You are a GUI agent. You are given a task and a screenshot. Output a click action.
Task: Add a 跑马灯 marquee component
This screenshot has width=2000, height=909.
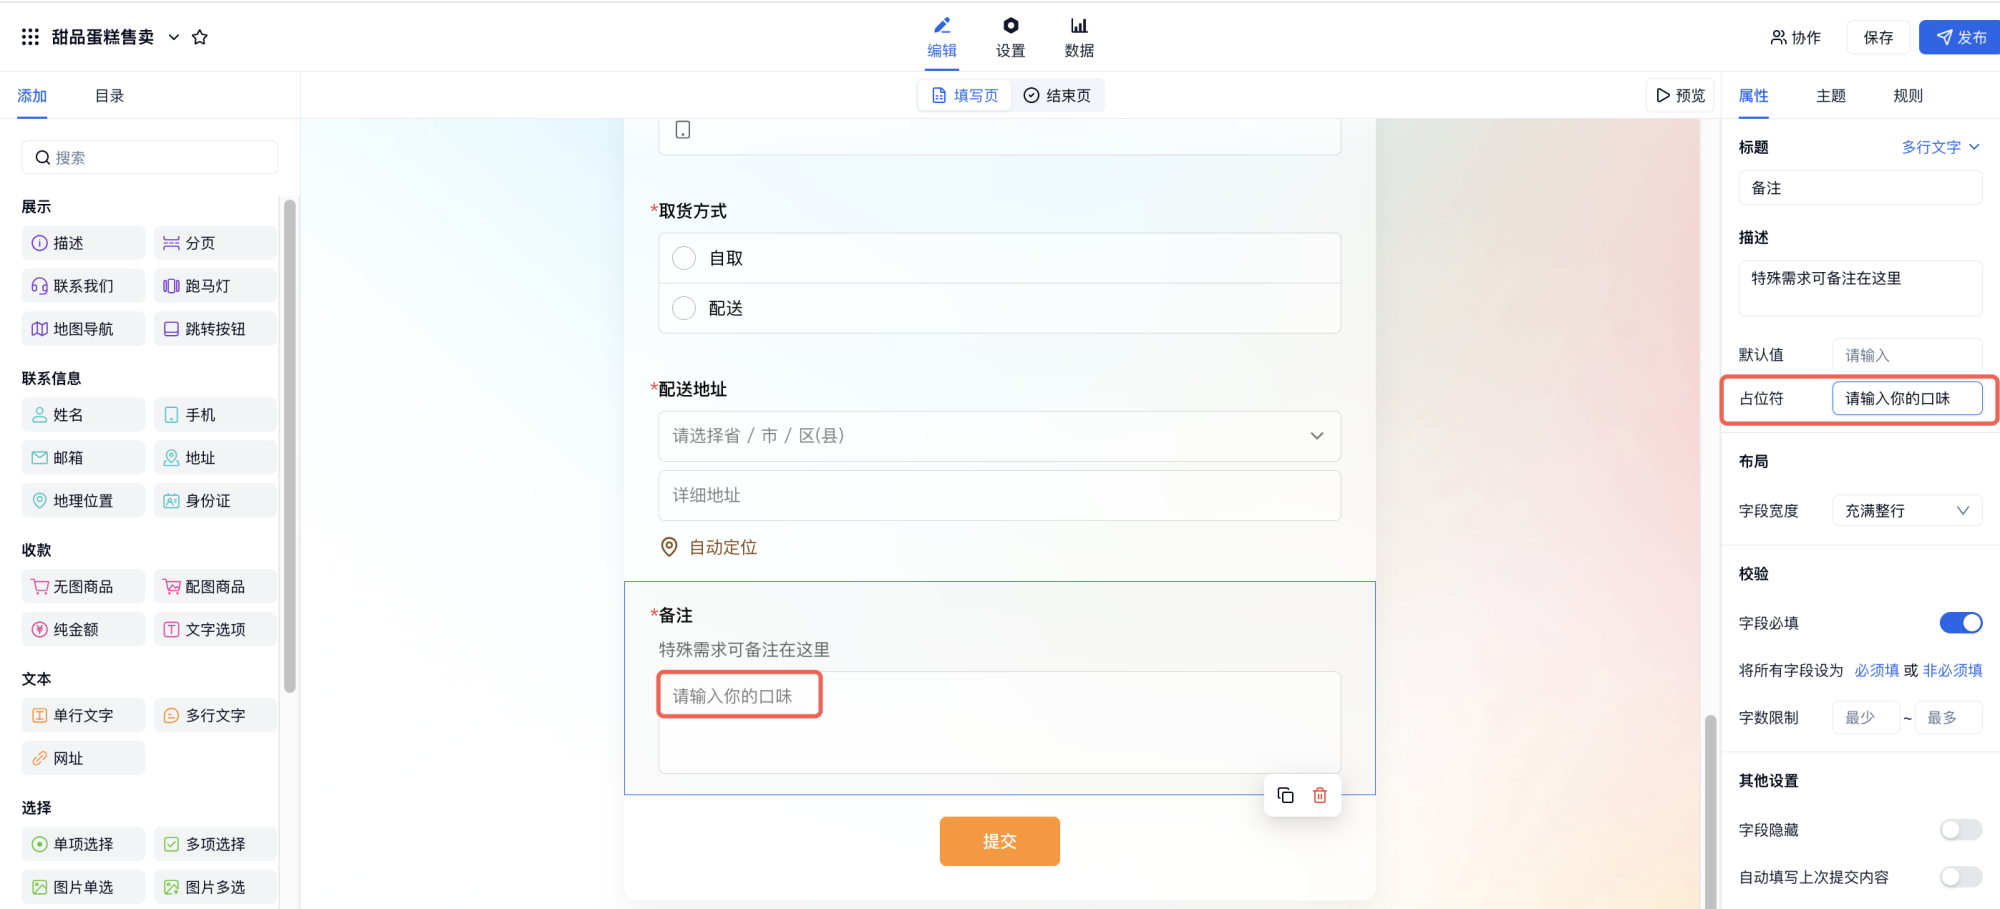point(215,286)
